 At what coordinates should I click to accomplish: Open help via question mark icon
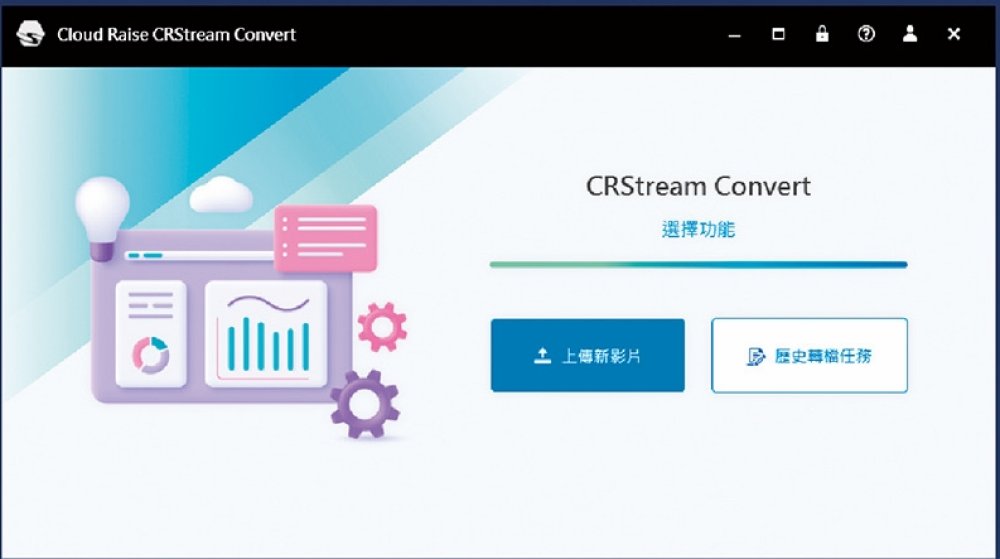[x=866, y=34]
